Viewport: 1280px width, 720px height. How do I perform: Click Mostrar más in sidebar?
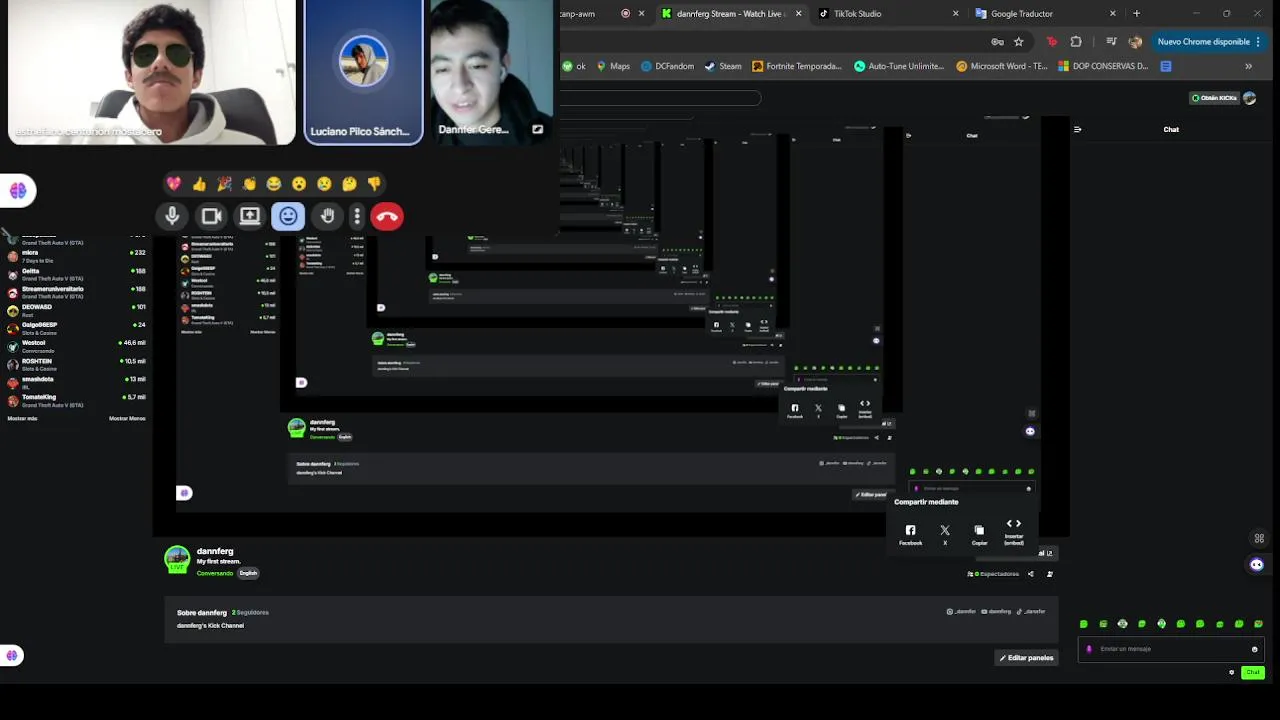pyautogui.click(x=22, y=419)
